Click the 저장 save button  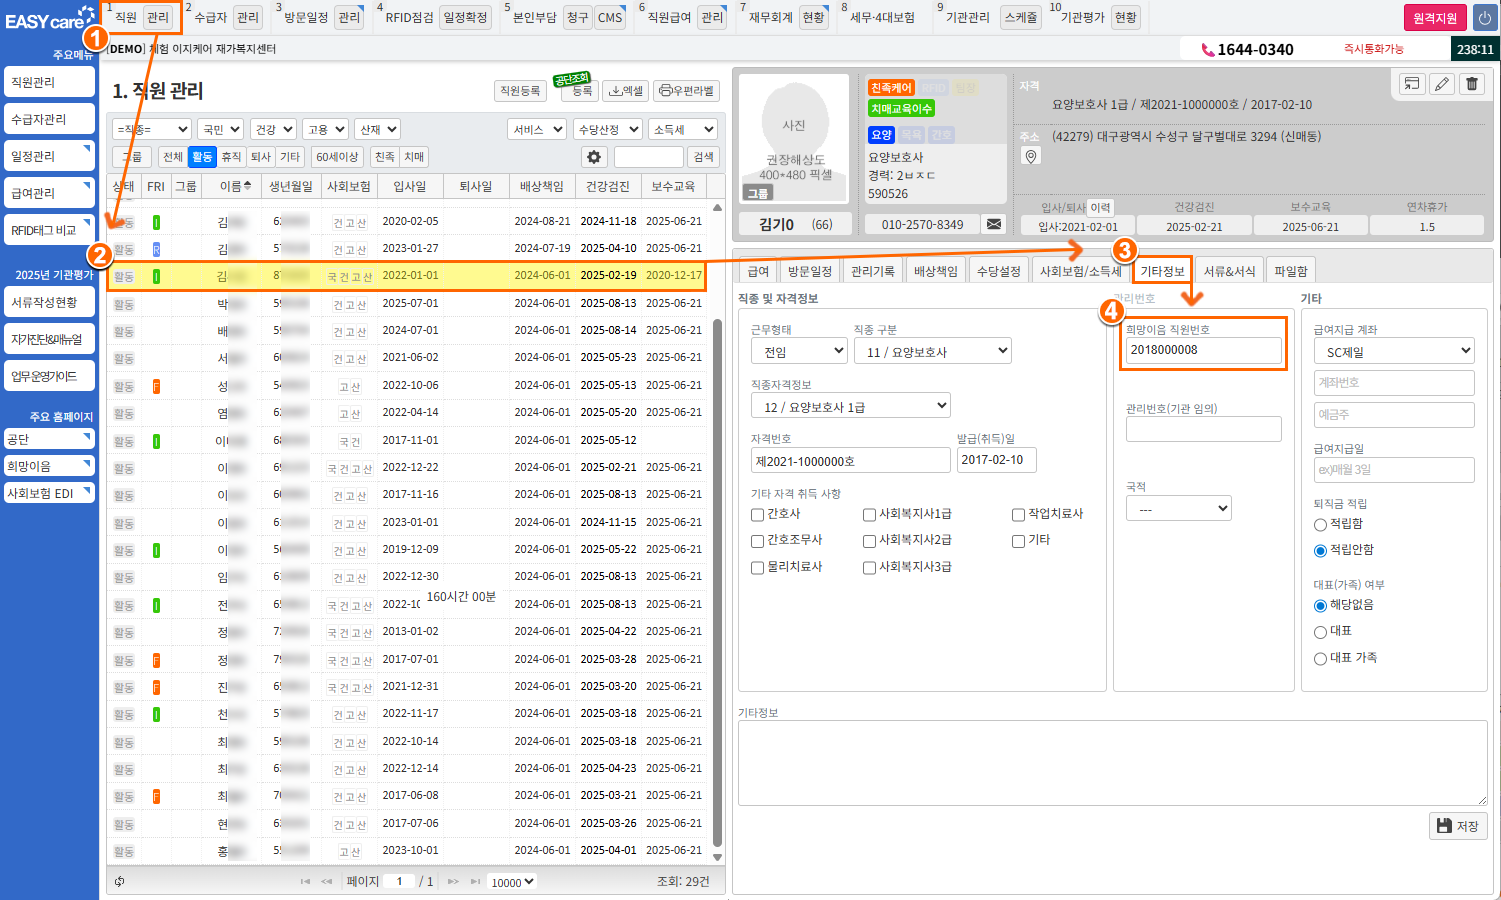click(1457, 826)
